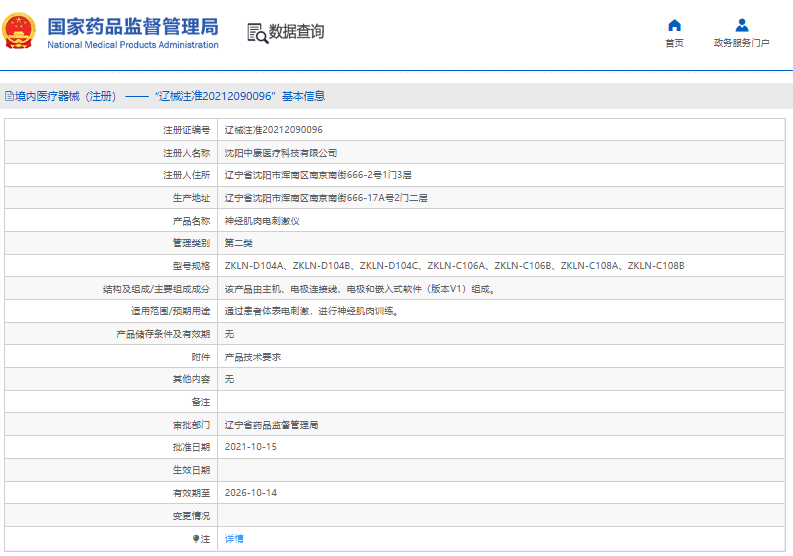Screen dimensions: 793x556
Task: Select 辽宁省药品监督管理局 approval department
Action: [271, 425]
